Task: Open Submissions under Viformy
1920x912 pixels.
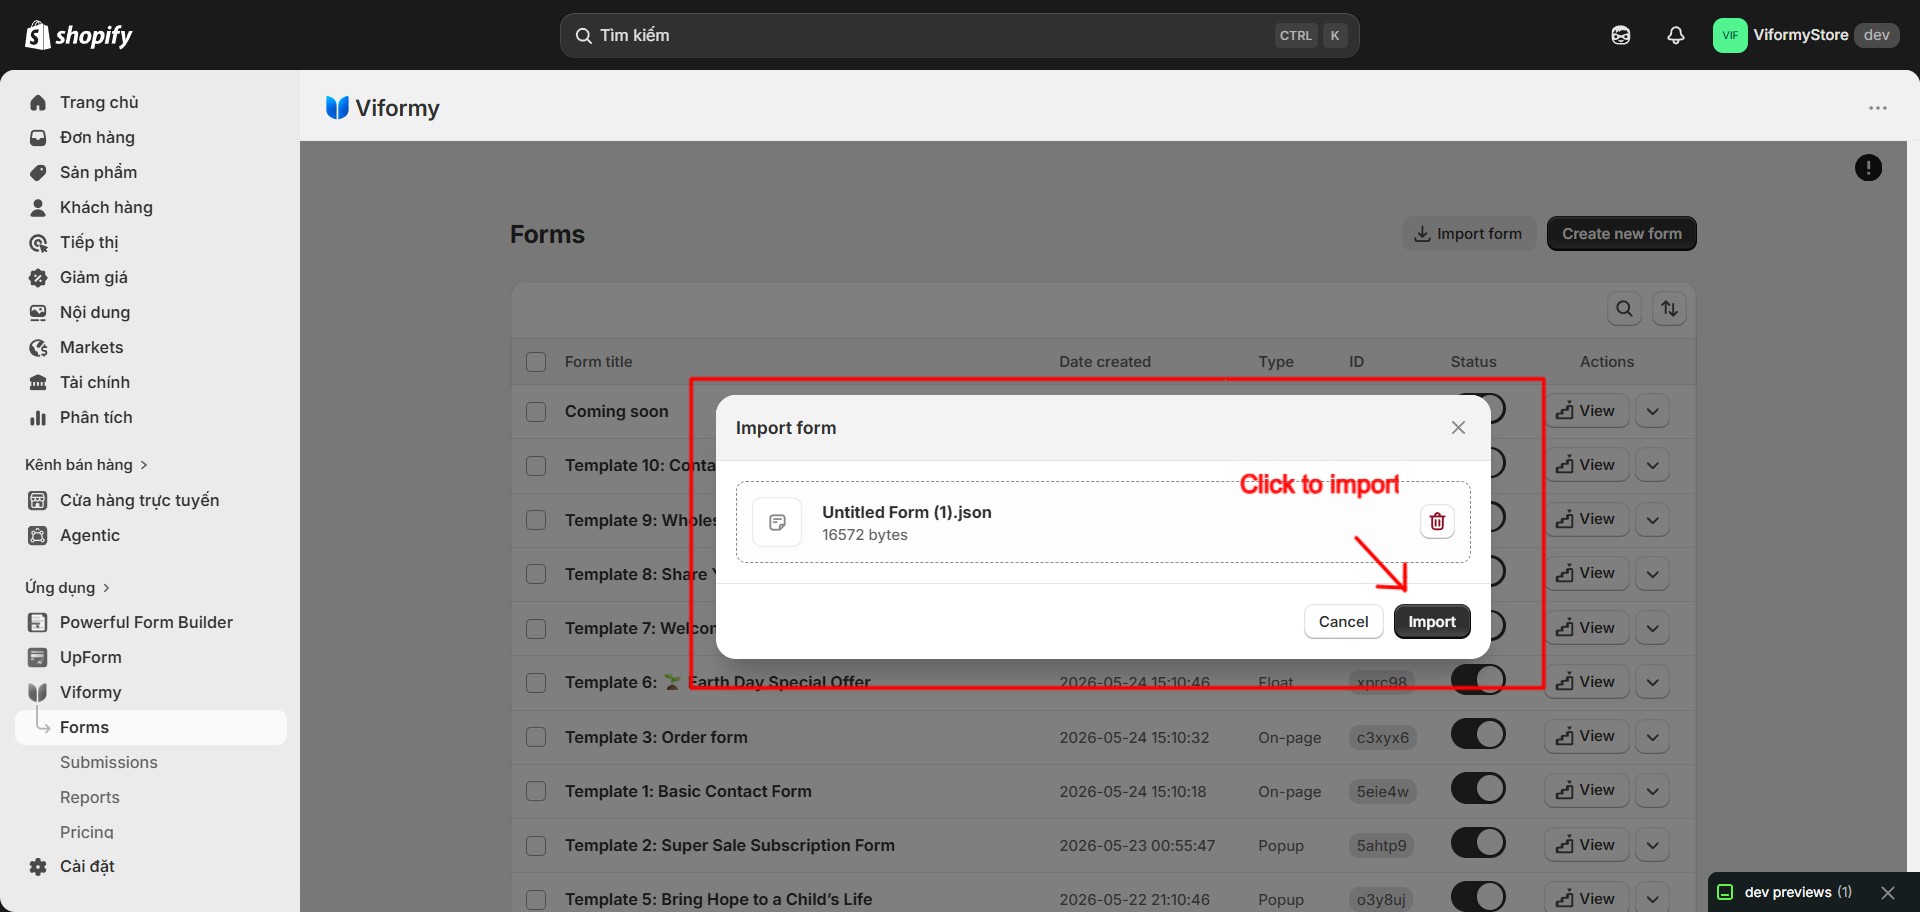Action: 150,762
